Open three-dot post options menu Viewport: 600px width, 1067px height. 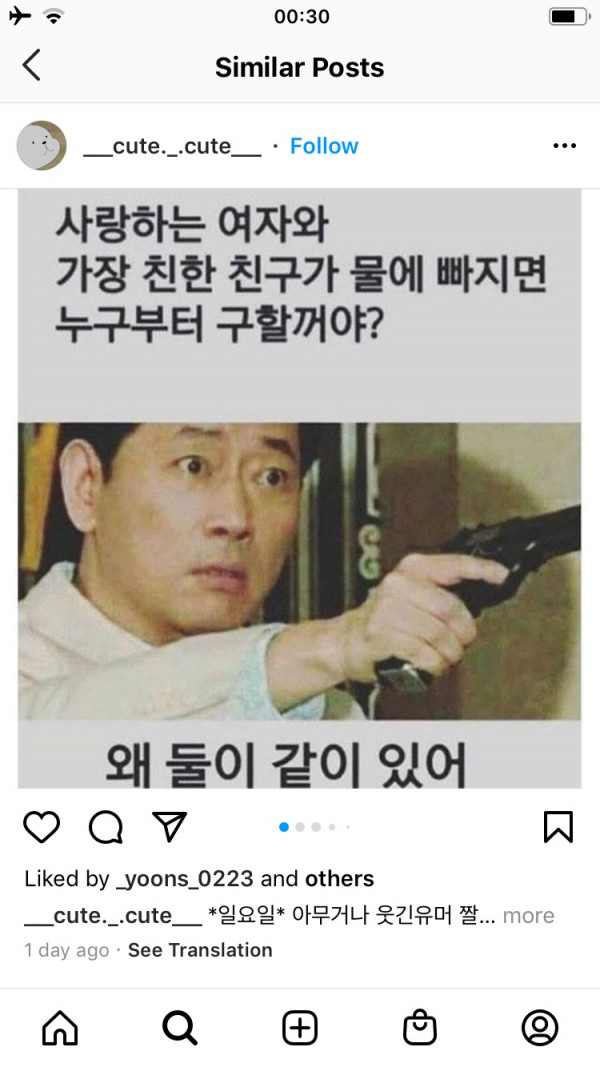pyautogui.click(x=565, y=146)
